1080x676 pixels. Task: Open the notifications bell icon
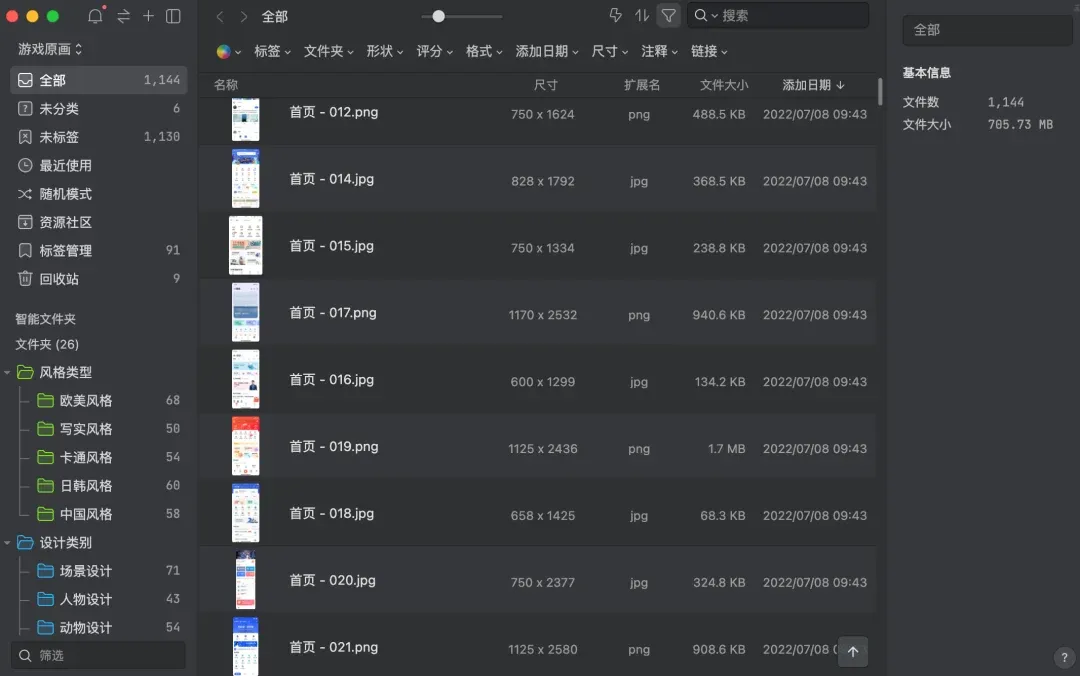point(95,15)
